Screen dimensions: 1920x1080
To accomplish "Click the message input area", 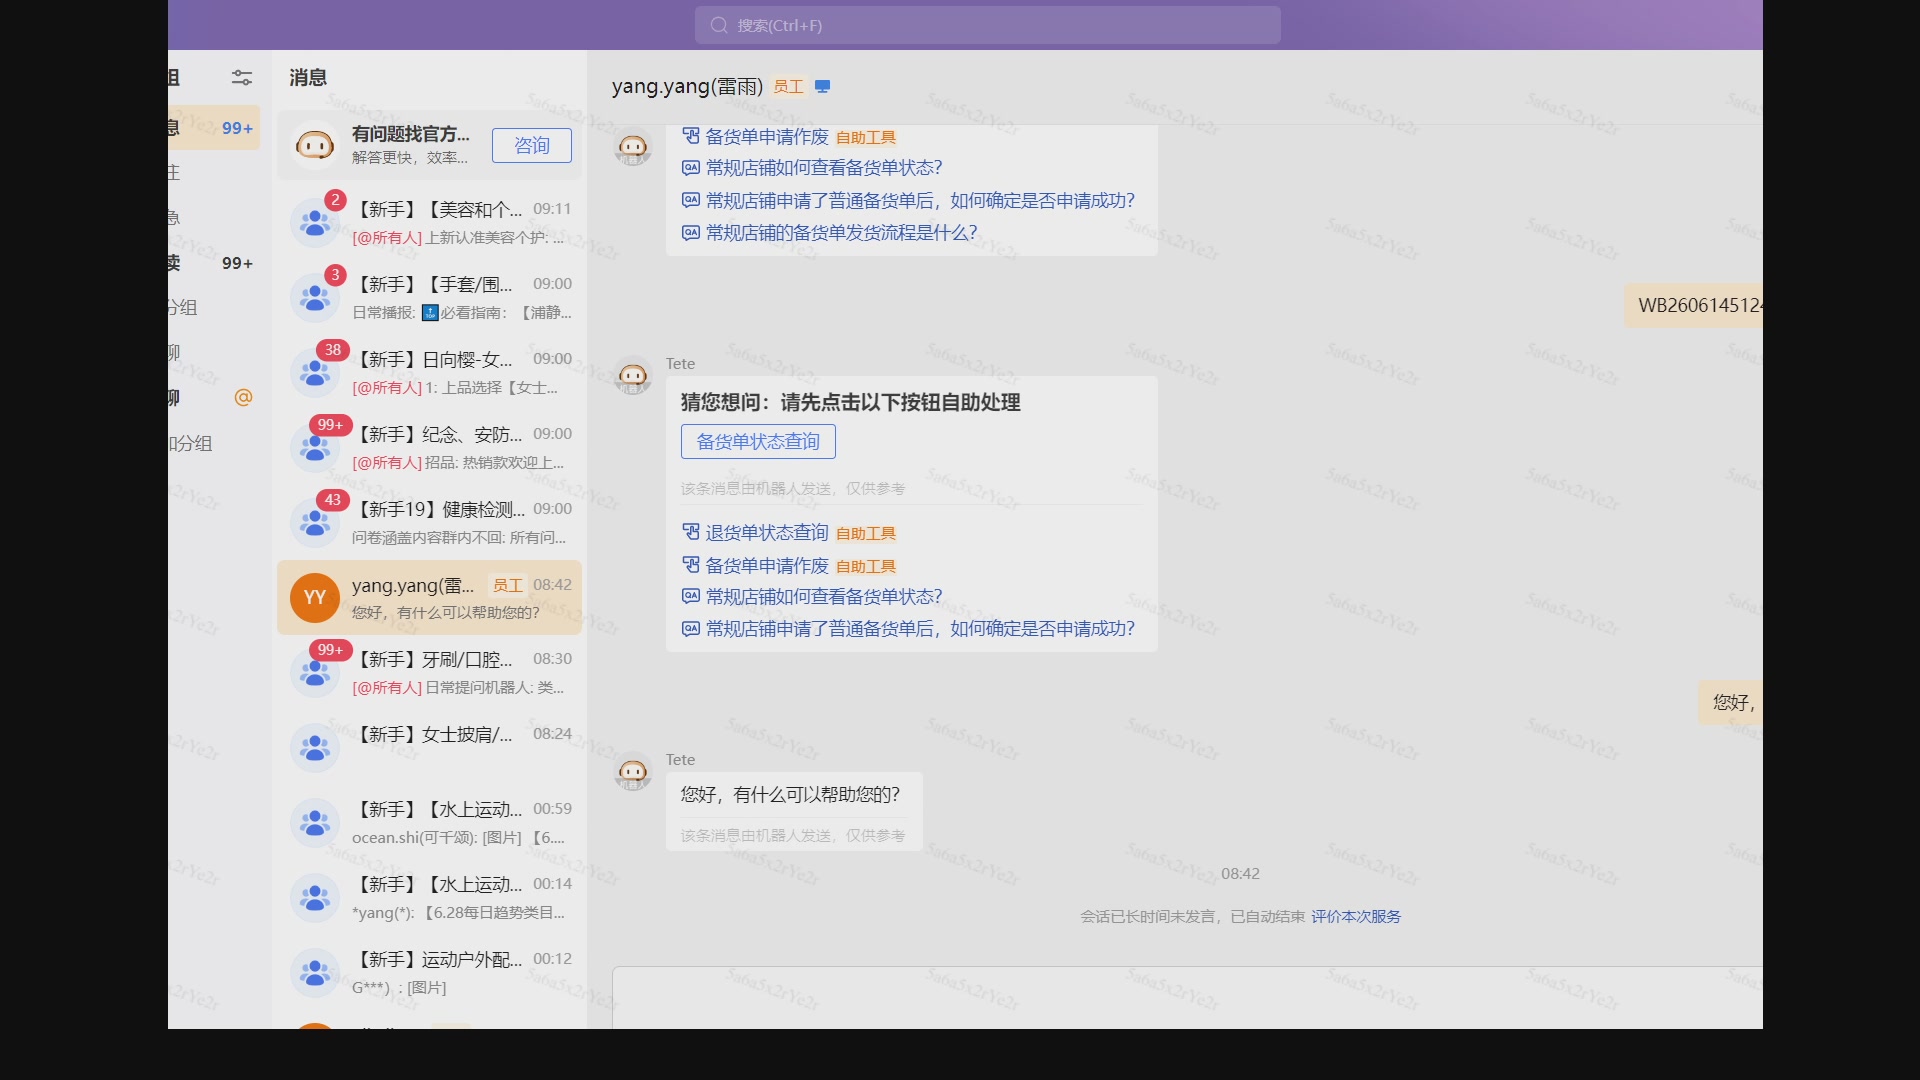I will (1187, 997).
